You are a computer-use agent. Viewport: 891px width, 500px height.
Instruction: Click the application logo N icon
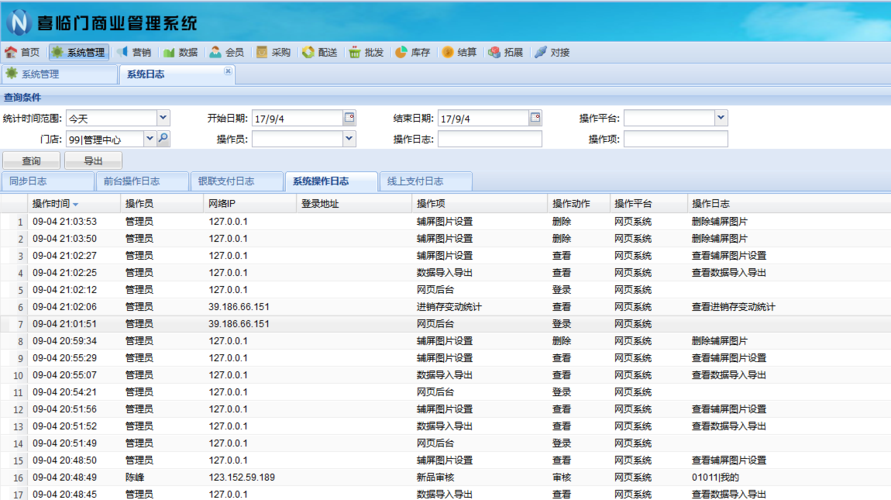18,22
